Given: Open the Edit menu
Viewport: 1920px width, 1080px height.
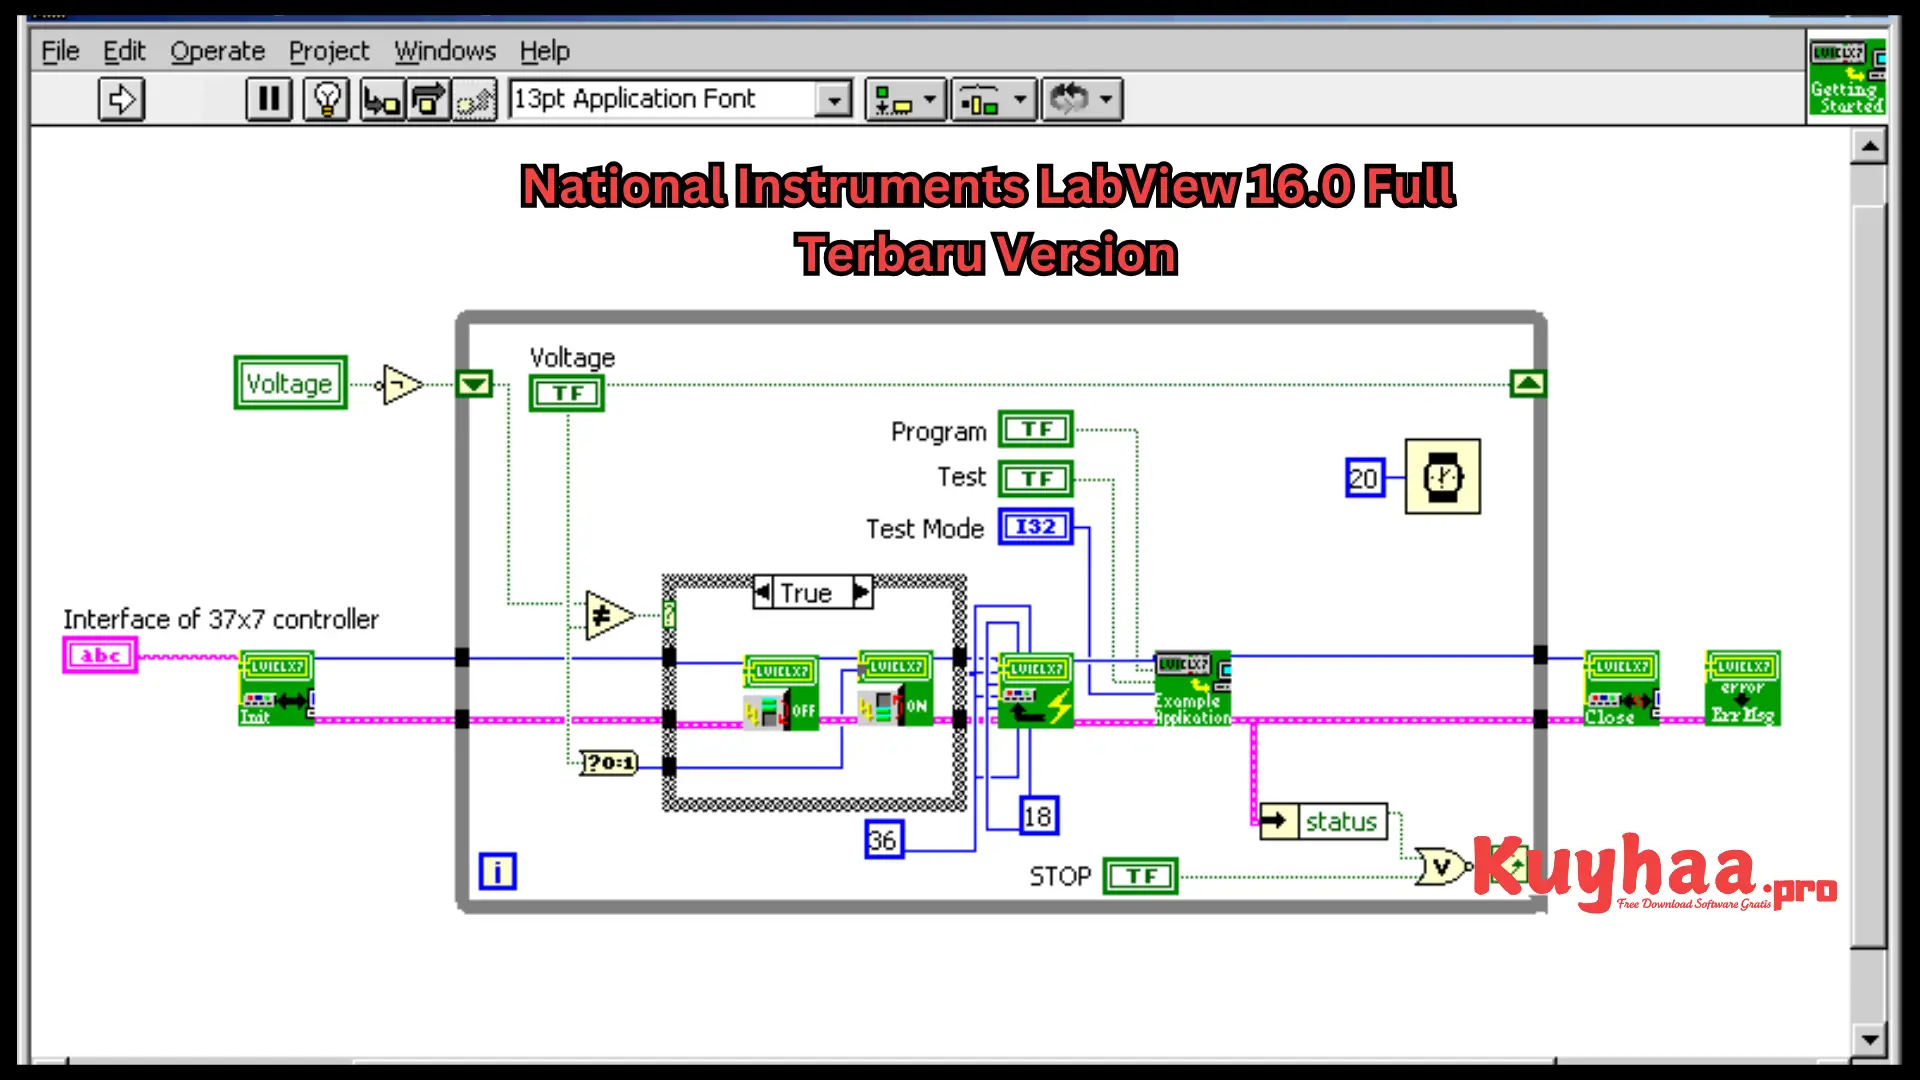Looking at the screenshot, I should tap(124, 51).
